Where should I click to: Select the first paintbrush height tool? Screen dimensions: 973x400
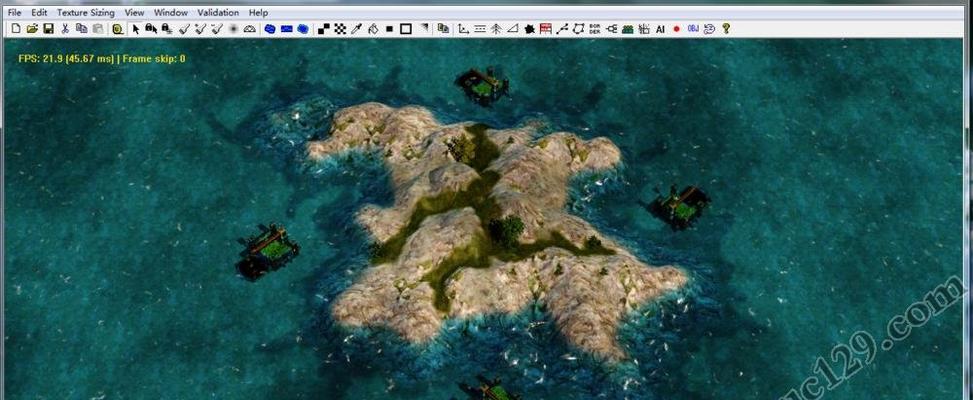point(184,29)
